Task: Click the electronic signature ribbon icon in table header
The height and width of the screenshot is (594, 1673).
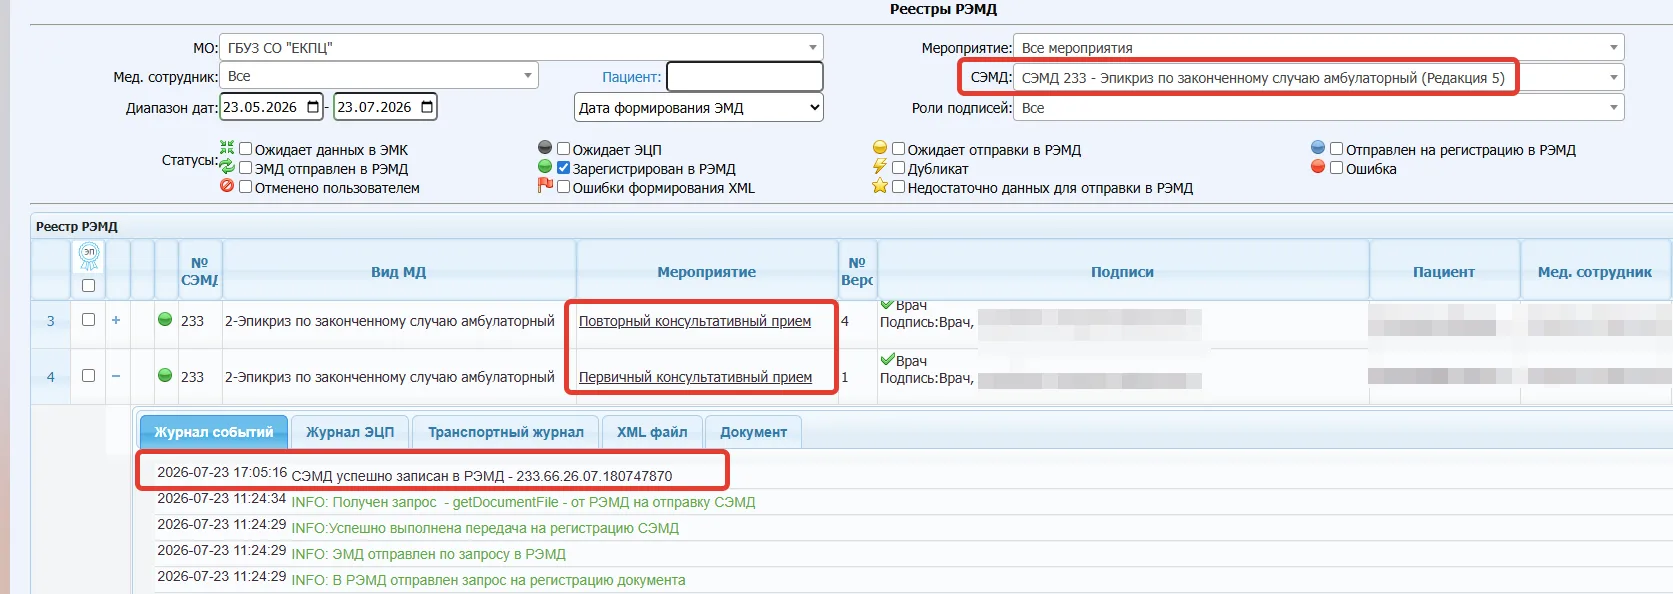Action: point(89,257)
